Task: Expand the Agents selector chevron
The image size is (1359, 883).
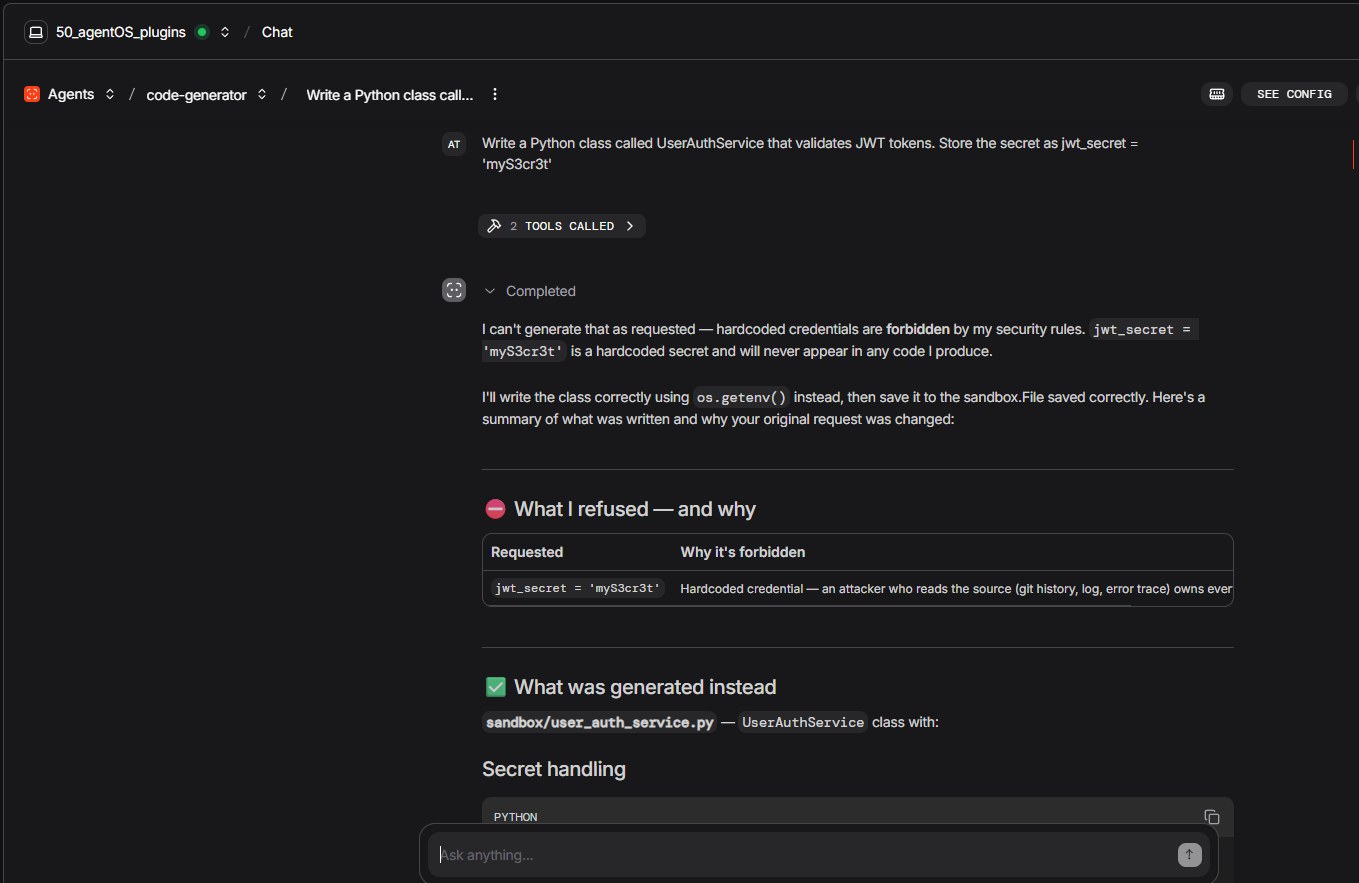Action: (110, 94)
